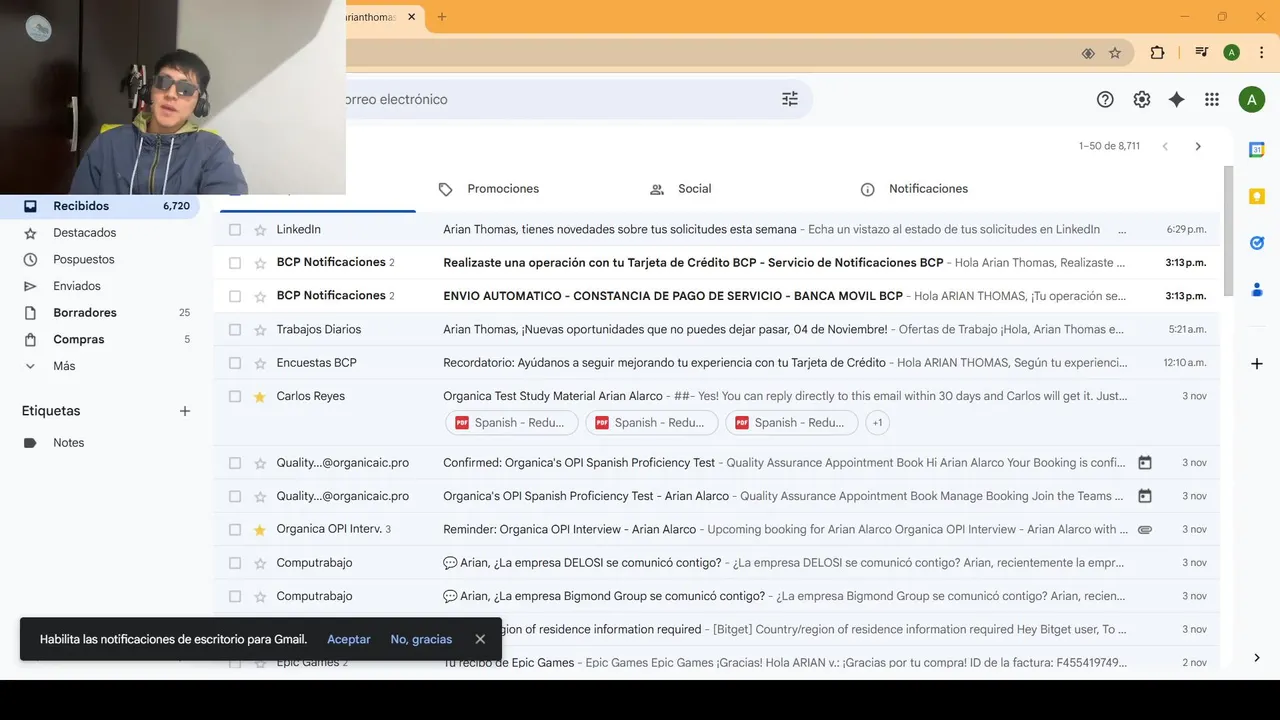Open Calendar side panel icon
1280x720 pixels.
tap(1257, 150)
